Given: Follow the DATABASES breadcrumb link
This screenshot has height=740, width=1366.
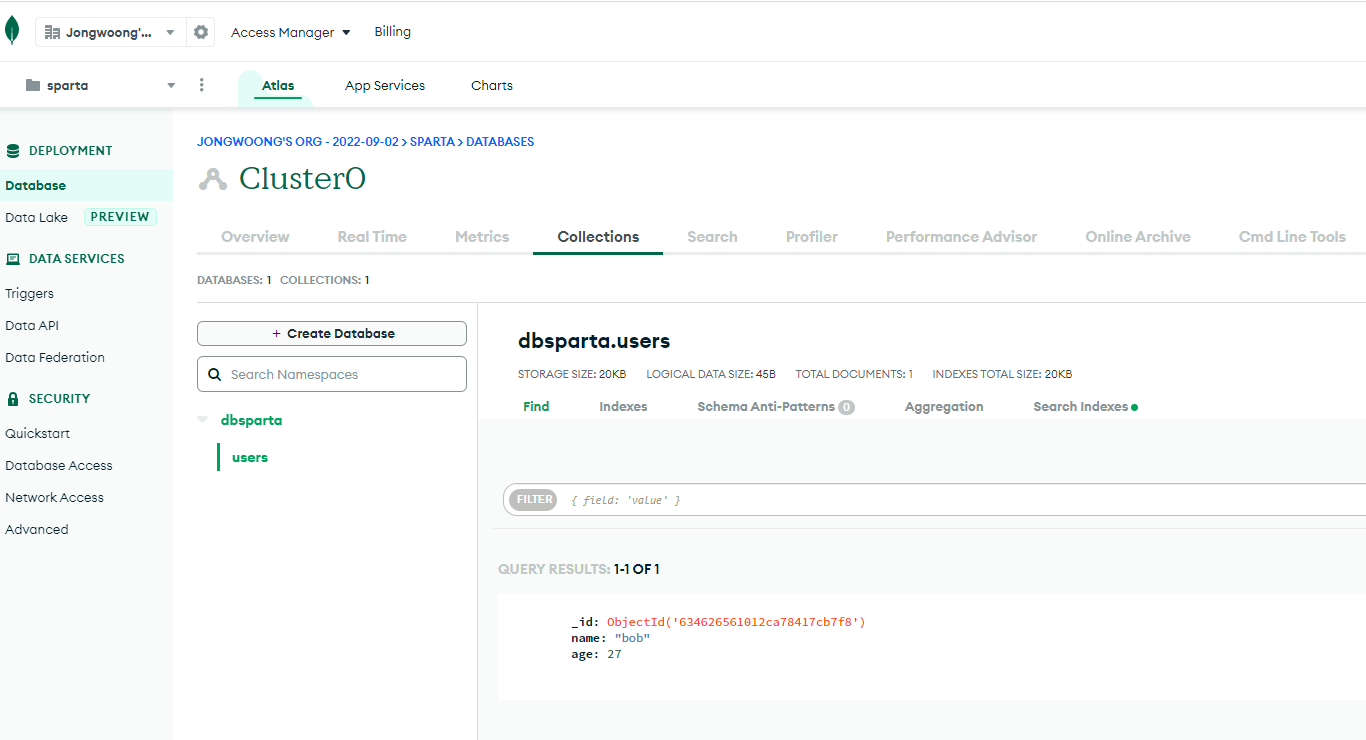Looking at the screenshot, I should coord(500,142).
